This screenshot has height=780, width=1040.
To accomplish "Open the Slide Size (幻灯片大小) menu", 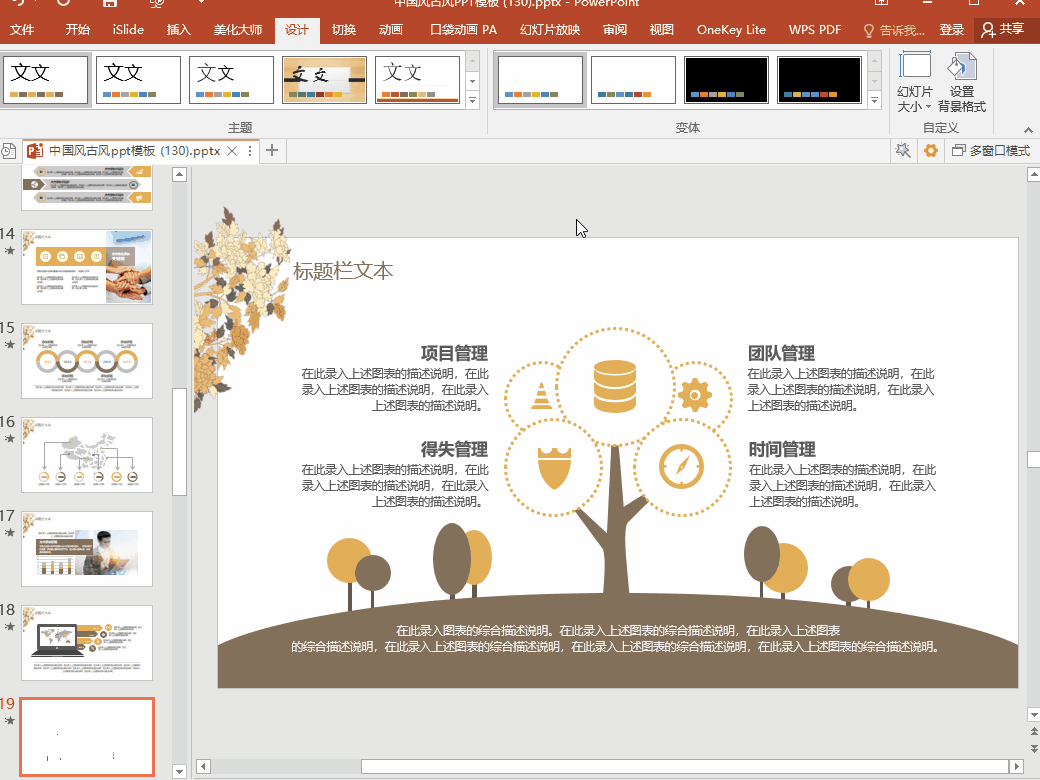I will click(914, 84).
